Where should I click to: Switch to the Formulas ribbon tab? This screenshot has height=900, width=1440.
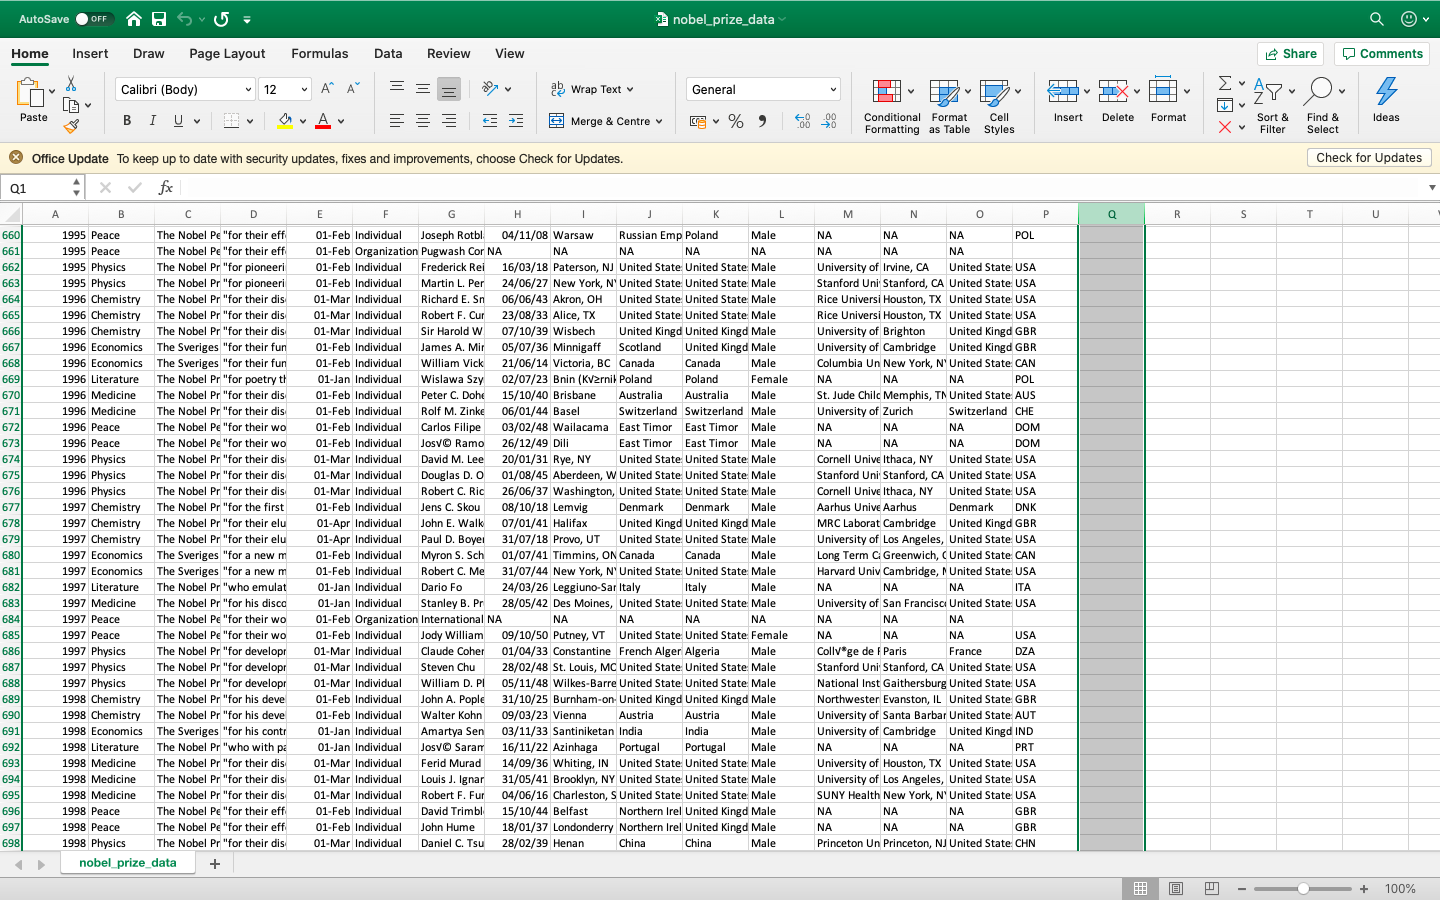click(320, 53)
